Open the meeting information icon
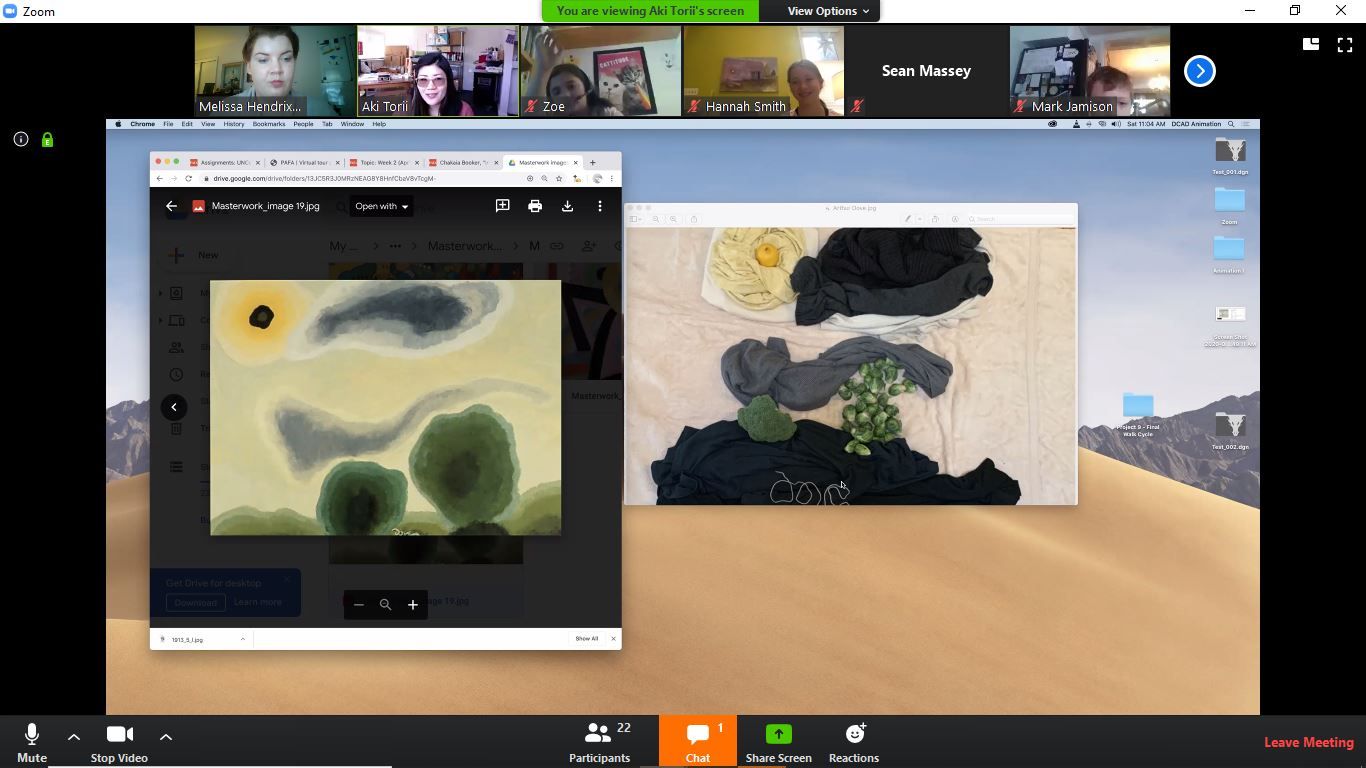Image resolution: width=1366 pixels, height=768 pixels. [21, 140]
